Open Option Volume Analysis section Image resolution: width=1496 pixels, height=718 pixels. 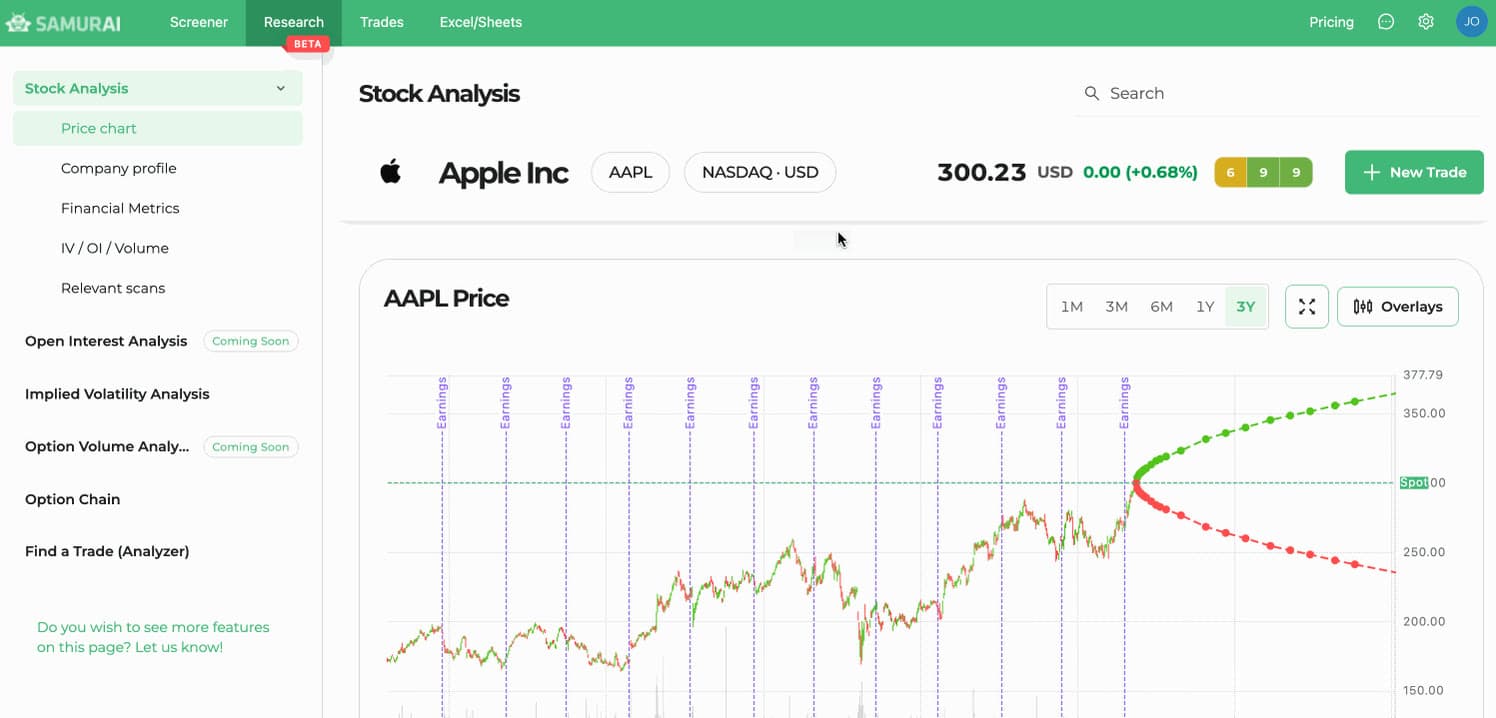pyautogui.click(x=107, y=447)
